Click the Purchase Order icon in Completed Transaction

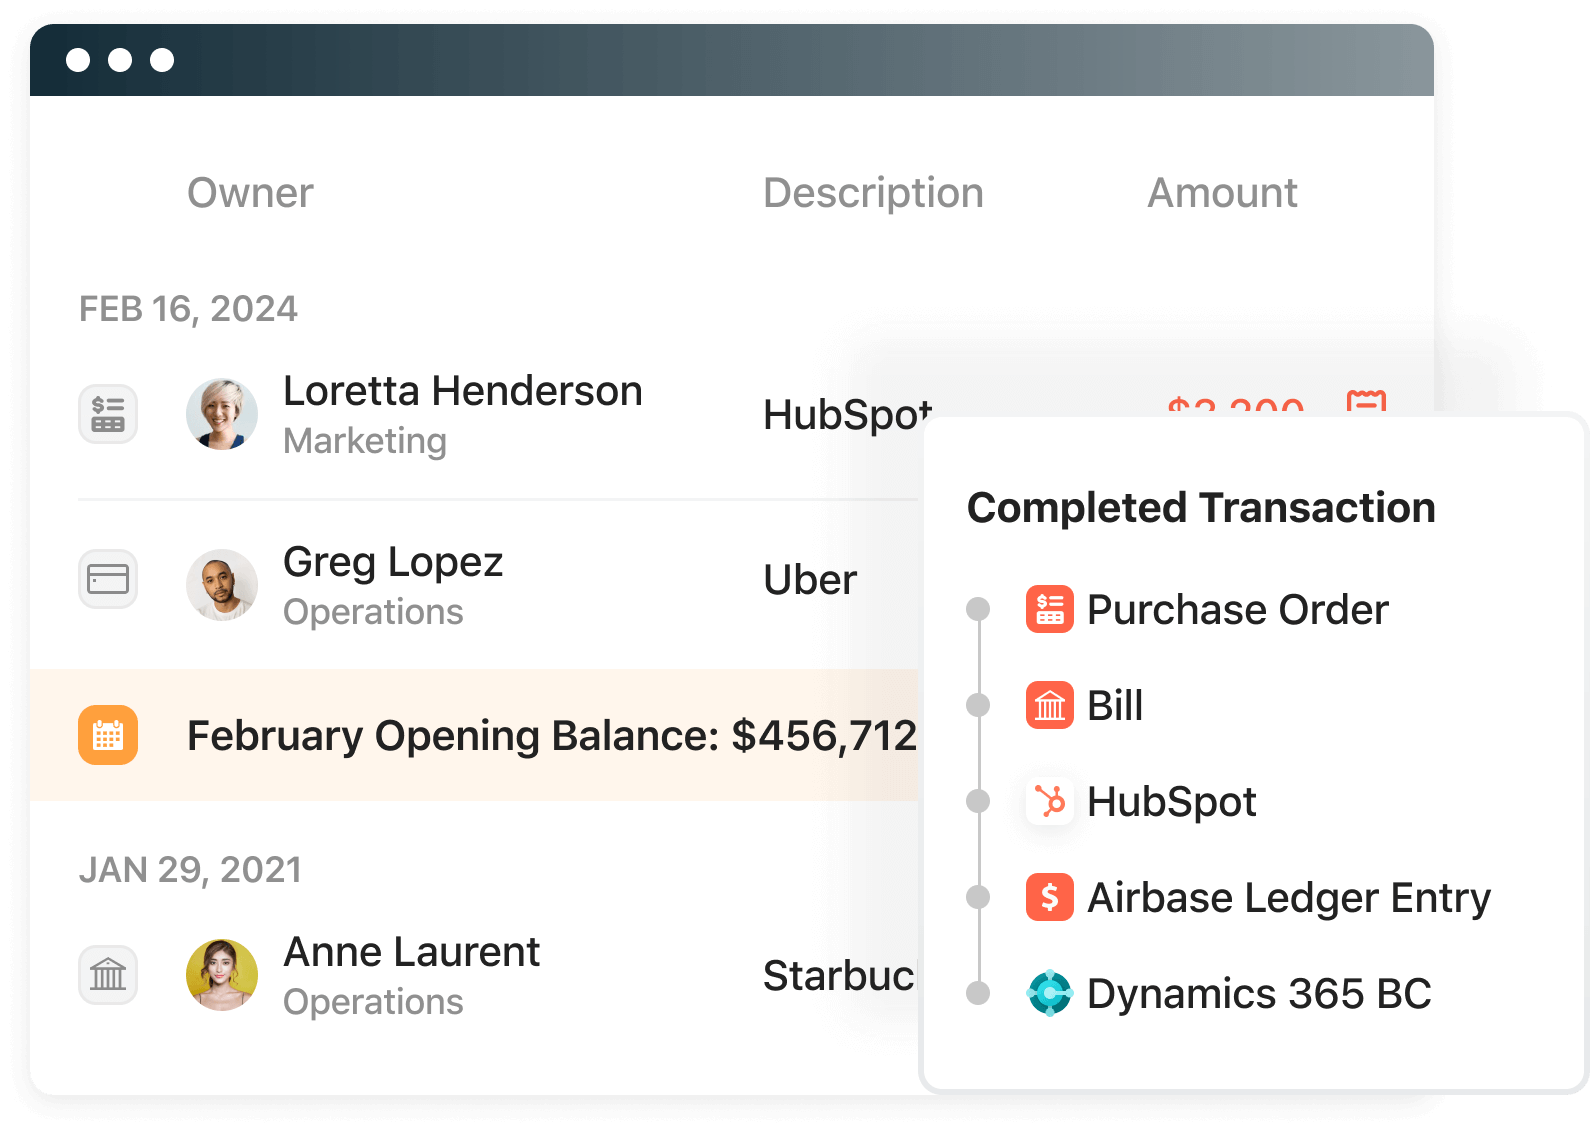(x=1050, y=609)
